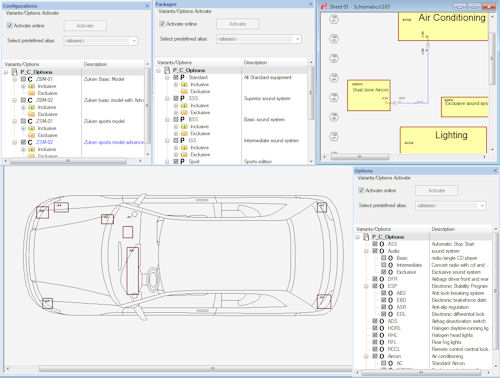Click the C icon beside ZSM-01
This screenshot has height=378, width=500.
tap(30, 121)
